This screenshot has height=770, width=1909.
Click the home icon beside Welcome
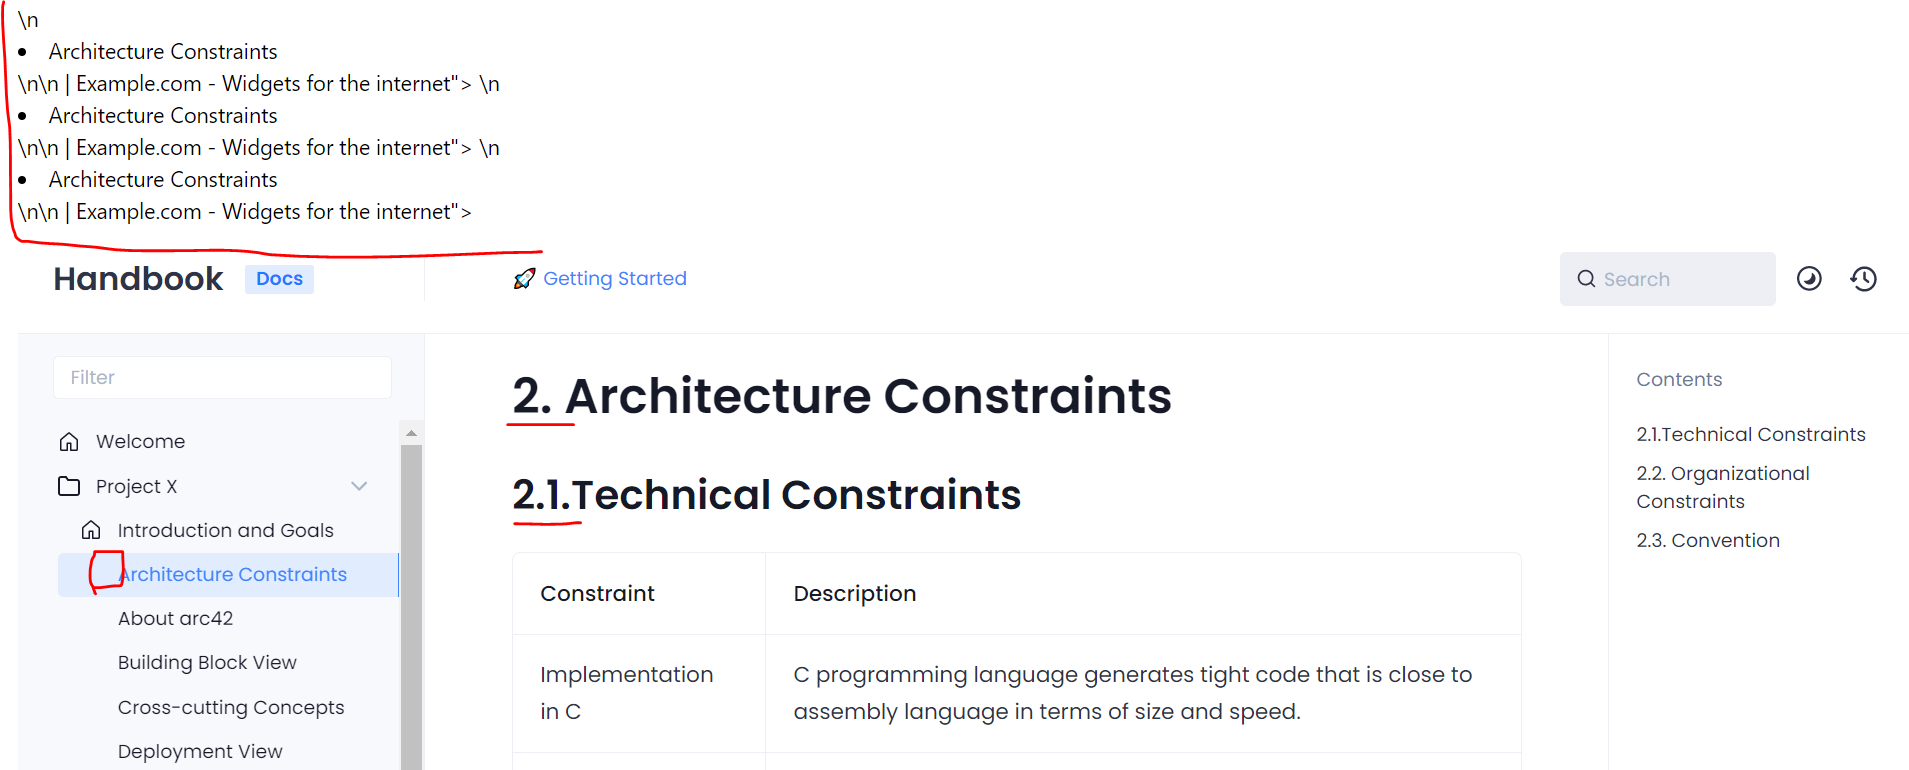point(68,441)
